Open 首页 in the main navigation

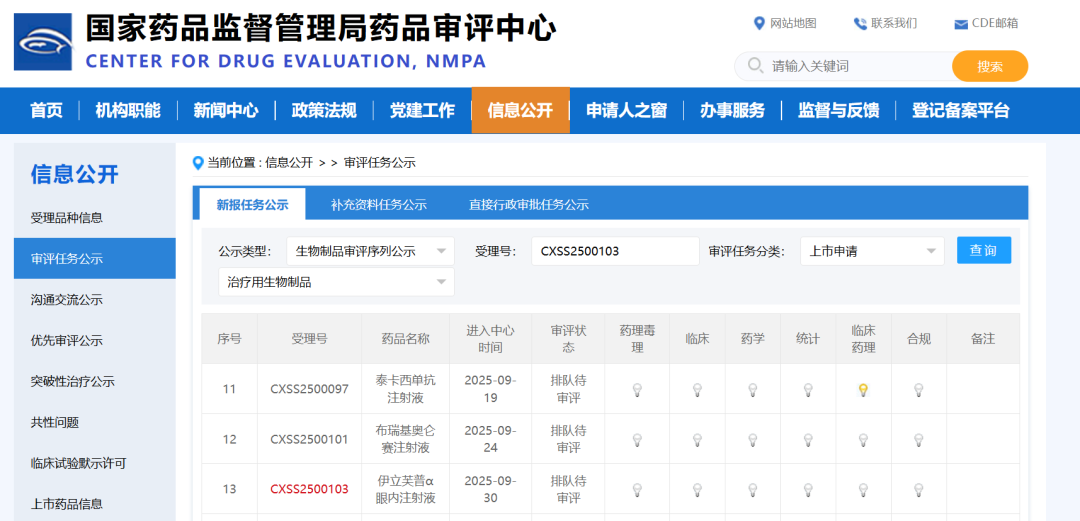46,110
